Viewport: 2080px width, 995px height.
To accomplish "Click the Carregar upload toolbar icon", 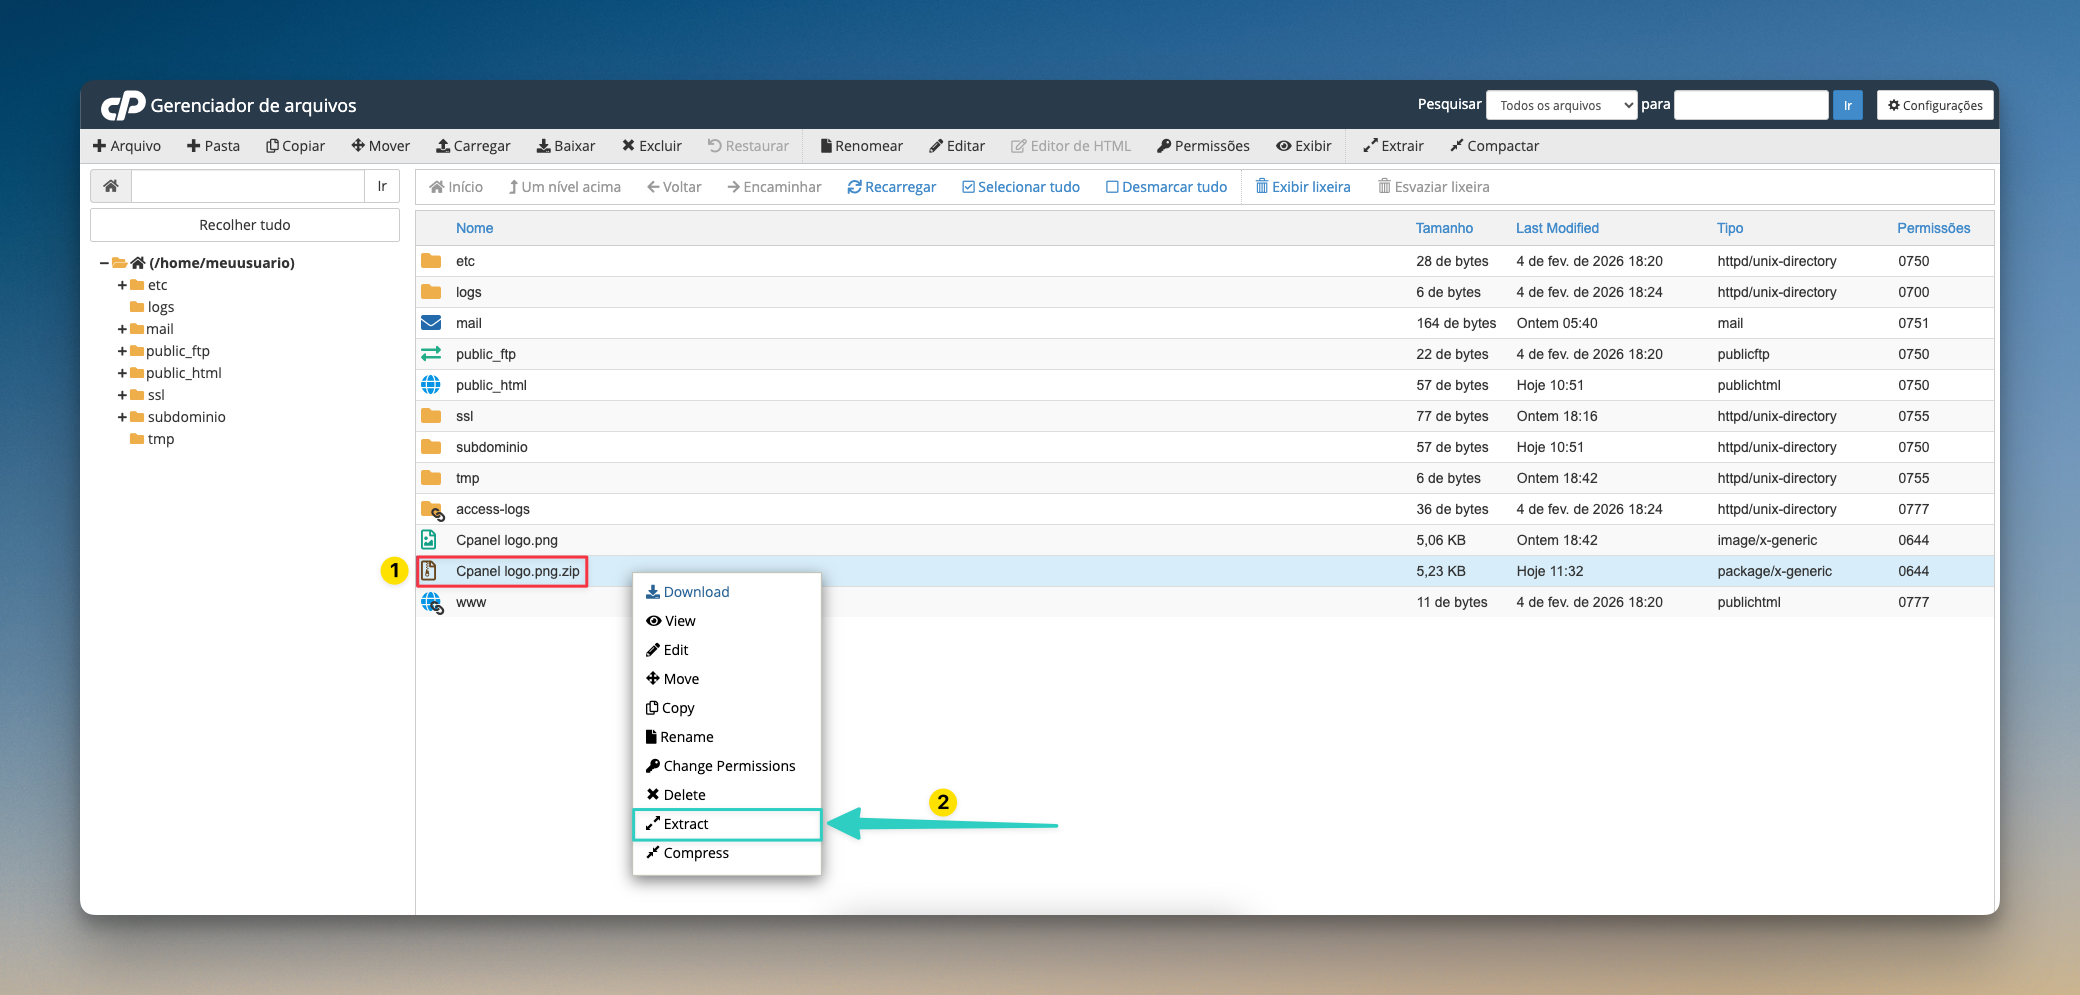I will pyautogui.click(x=443, y=146).
